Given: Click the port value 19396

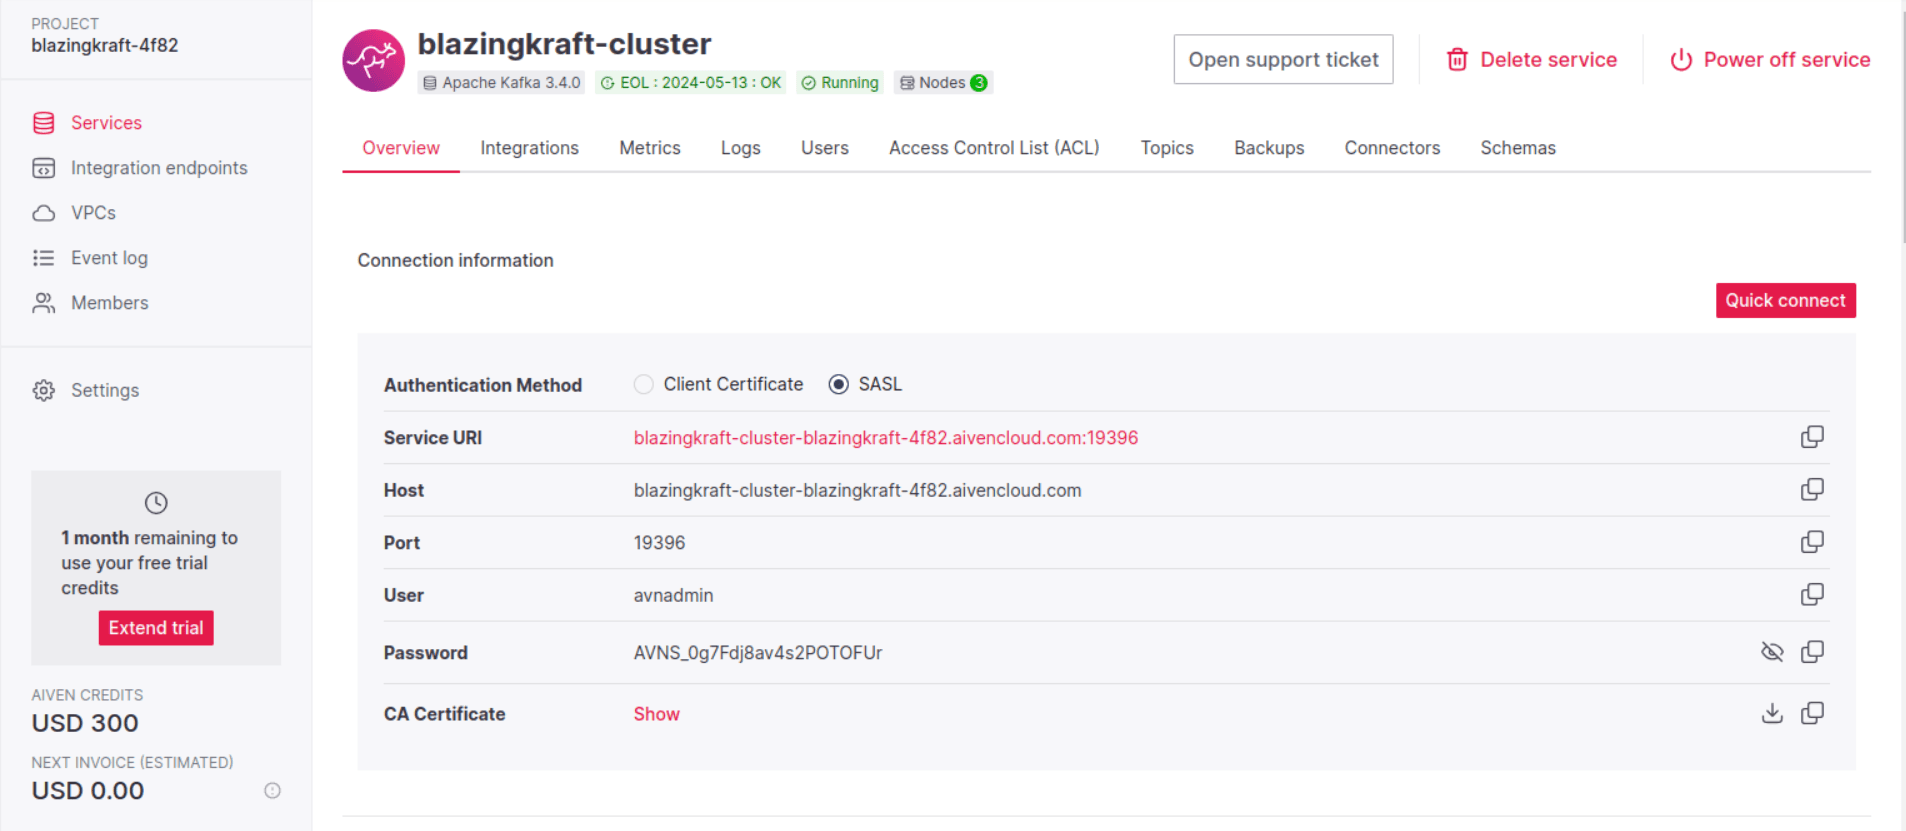Looking at the screenshot, I should click(659, 543).
